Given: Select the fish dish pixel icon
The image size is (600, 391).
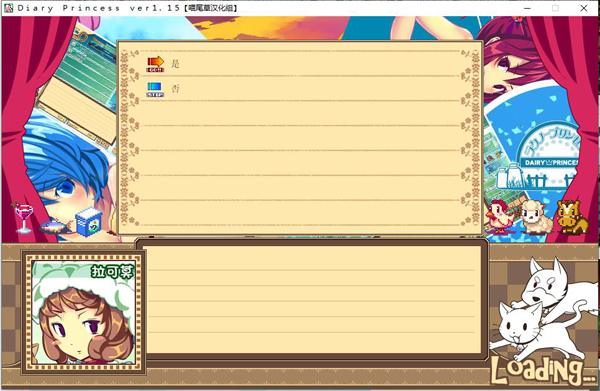Looking at the screenshot, I should click(55, 226).
